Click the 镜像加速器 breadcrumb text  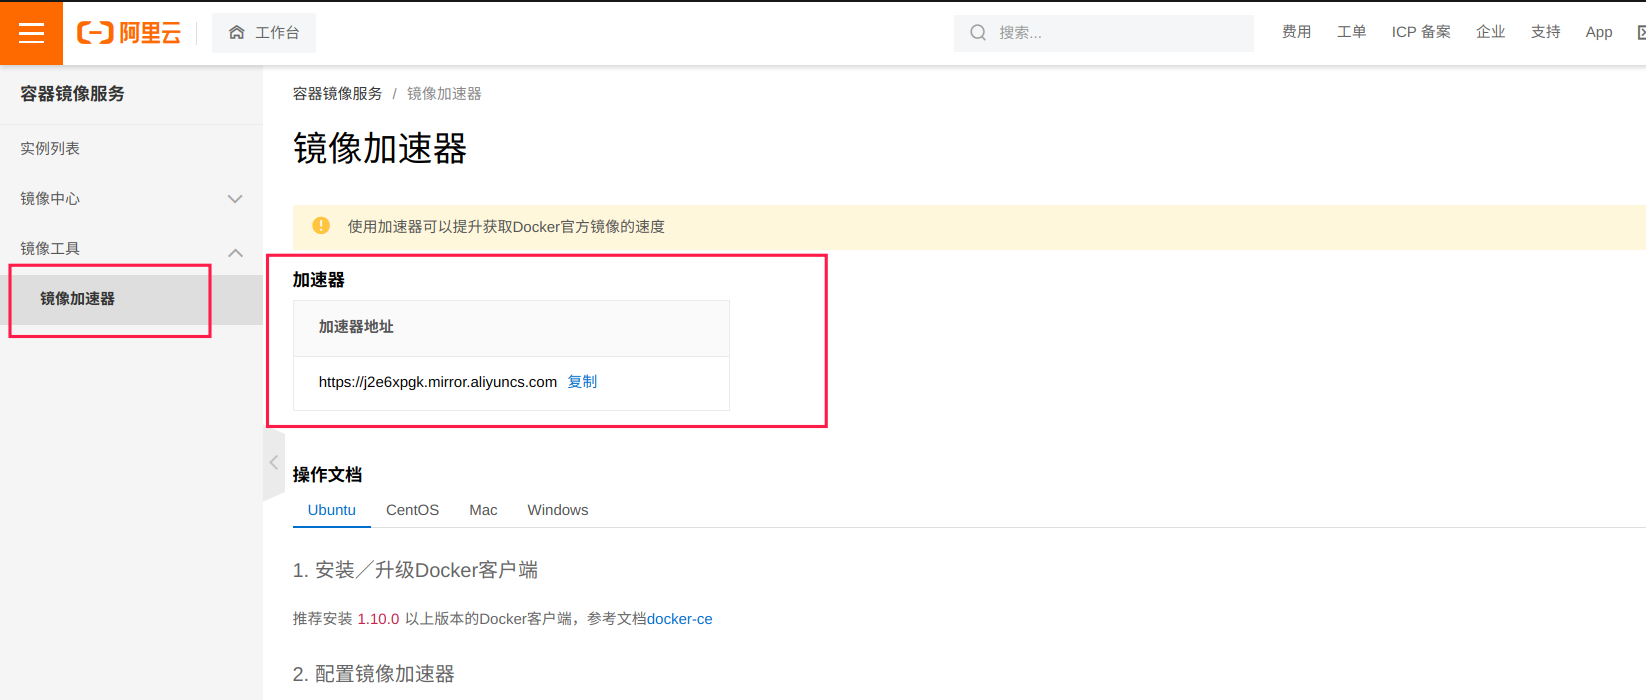click(x=444, y=93)
